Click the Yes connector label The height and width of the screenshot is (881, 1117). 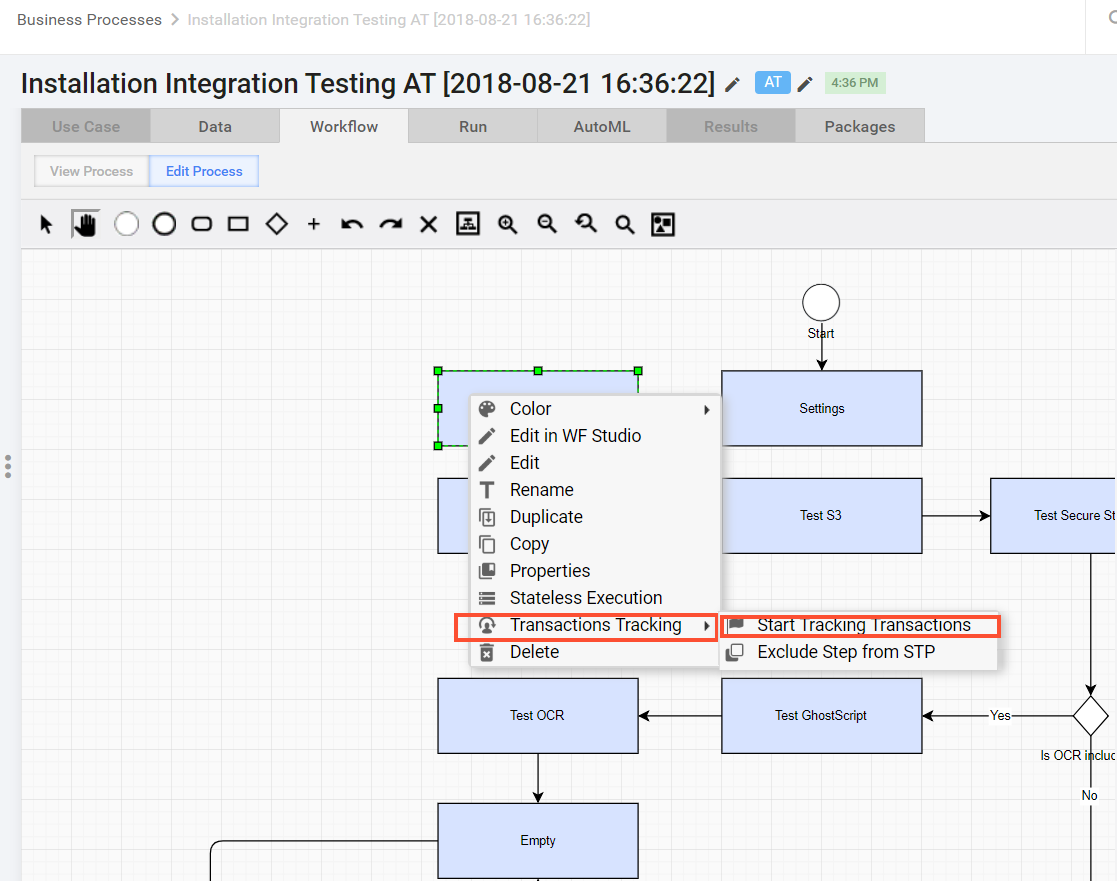tap(1000, 716)
